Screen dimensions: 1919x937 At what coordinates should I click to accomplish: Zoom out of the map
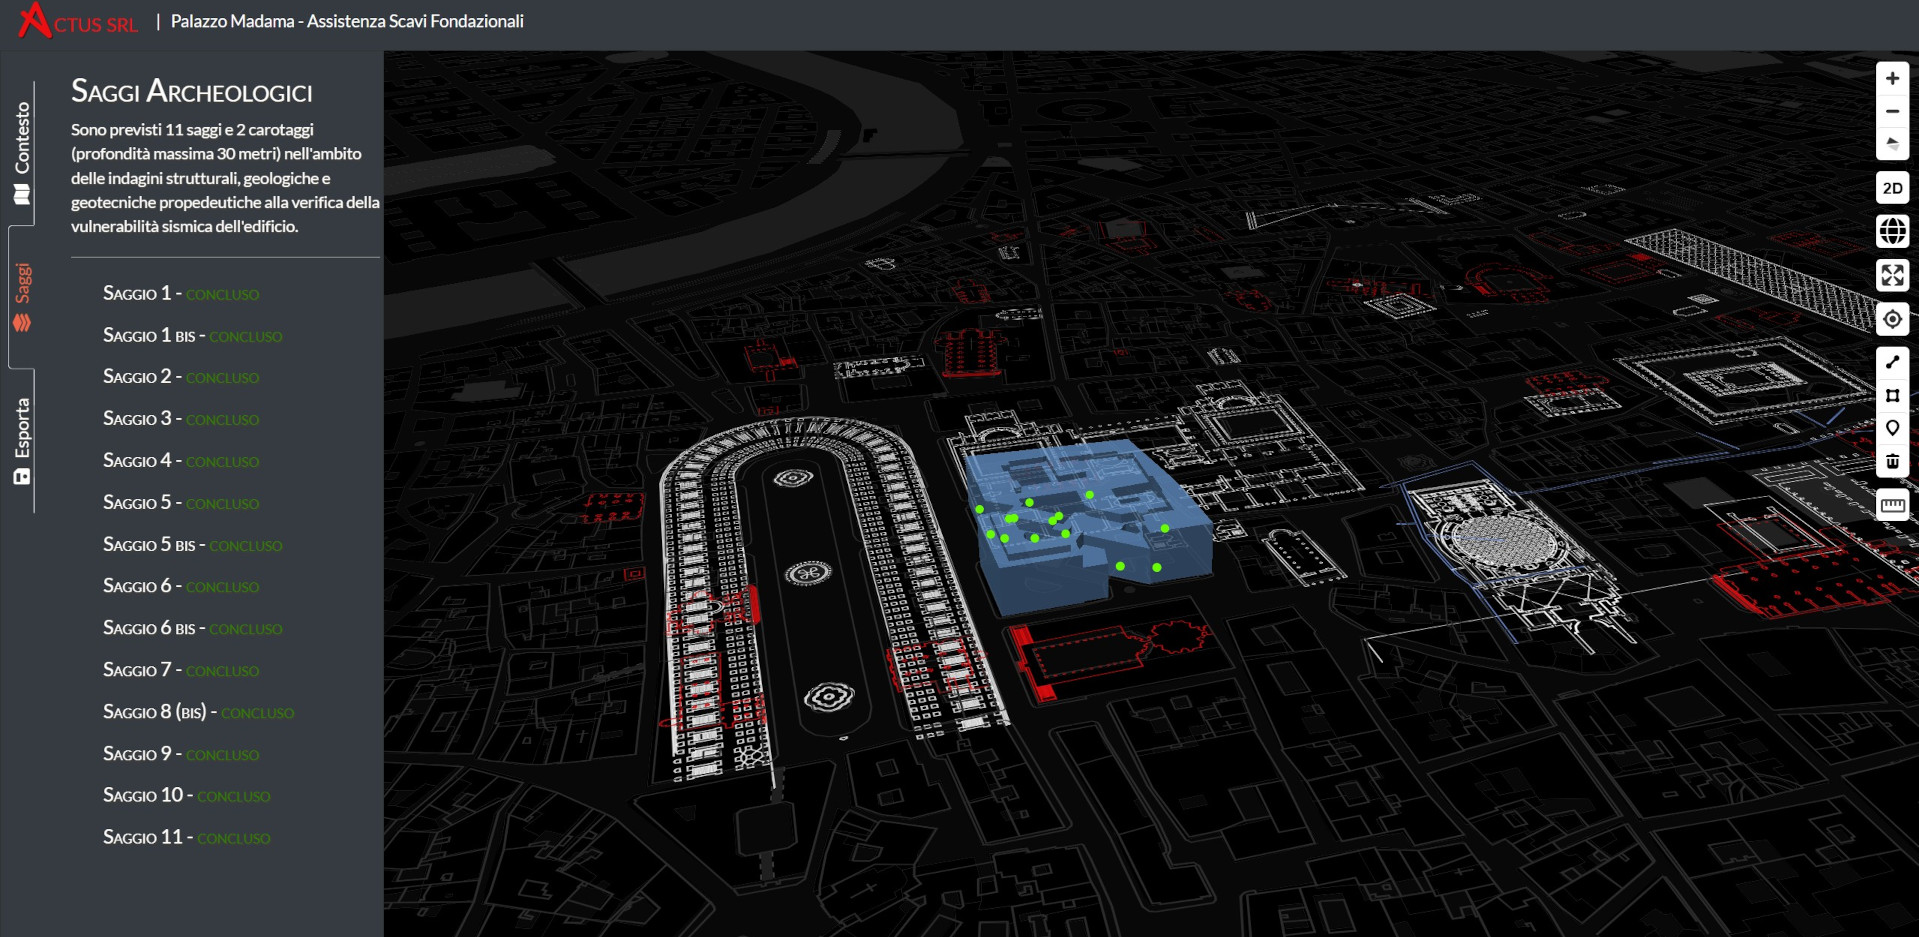coord(1892,111)
